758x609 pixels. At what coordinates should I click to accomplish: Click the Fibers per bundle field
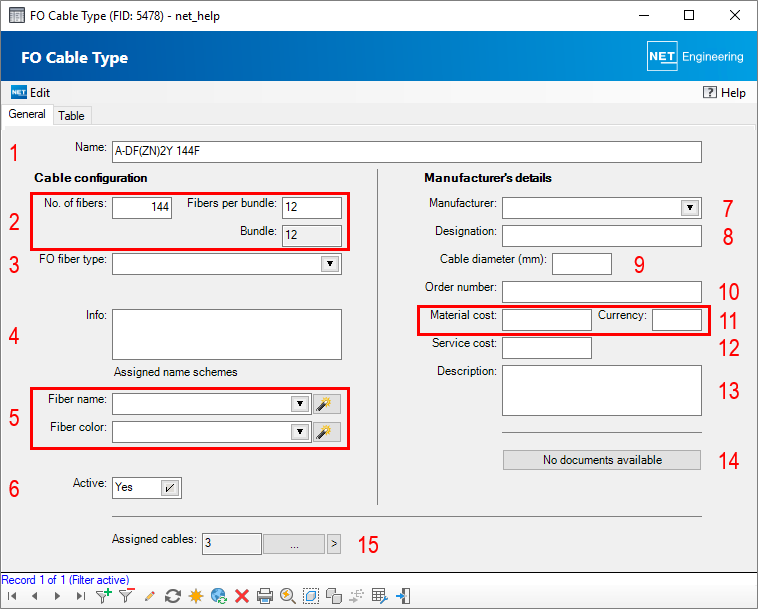click(312, 208)
